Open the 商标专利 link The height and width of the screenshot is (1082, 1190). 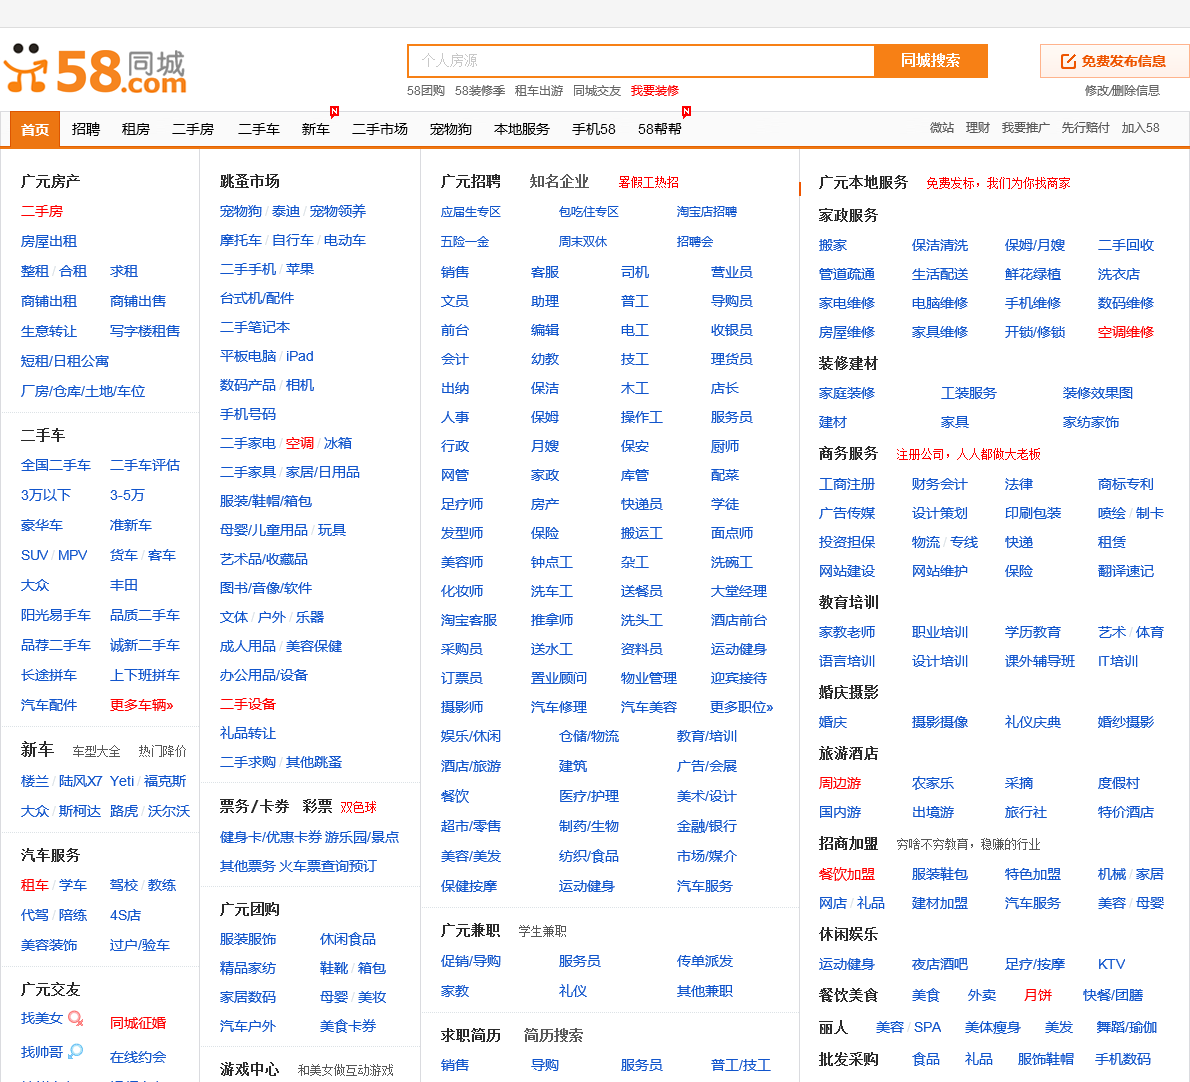click(1125, 484)
